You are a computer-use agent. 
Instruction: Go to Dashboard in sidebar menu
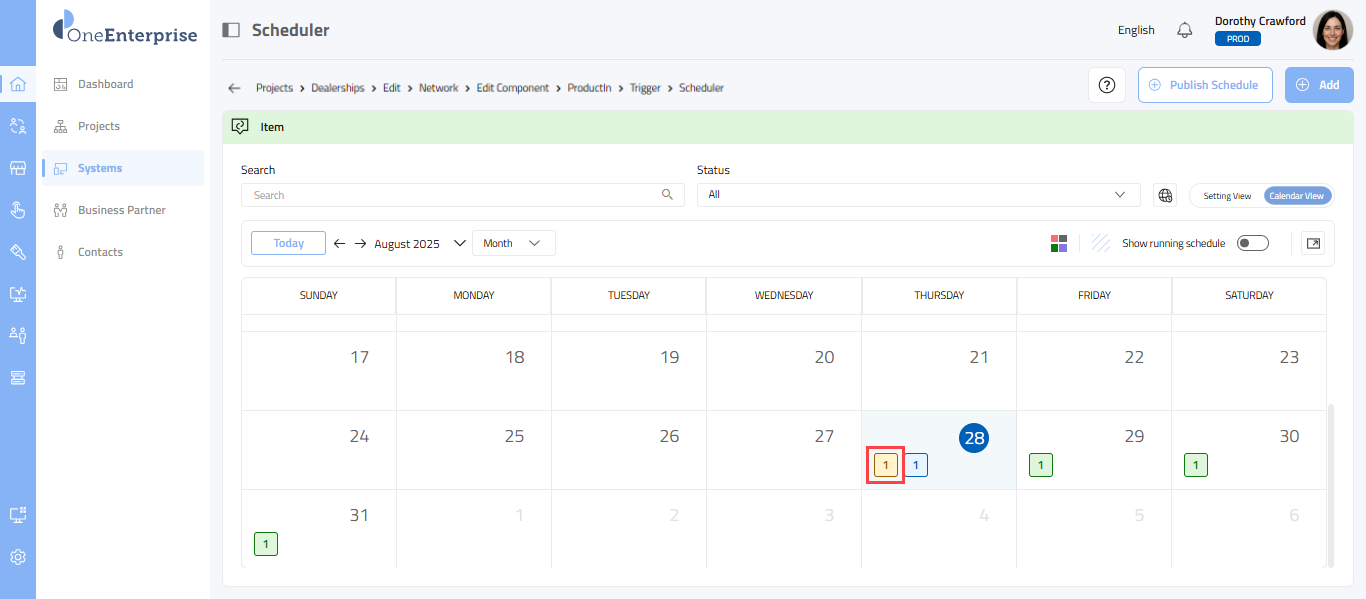(x=105, y=84)
